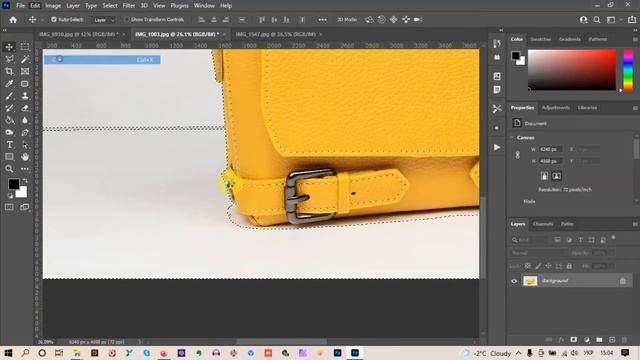Screen dimensions: 640x360
Task: Select the Rectangle shape tool
Action: click(9, 157)
